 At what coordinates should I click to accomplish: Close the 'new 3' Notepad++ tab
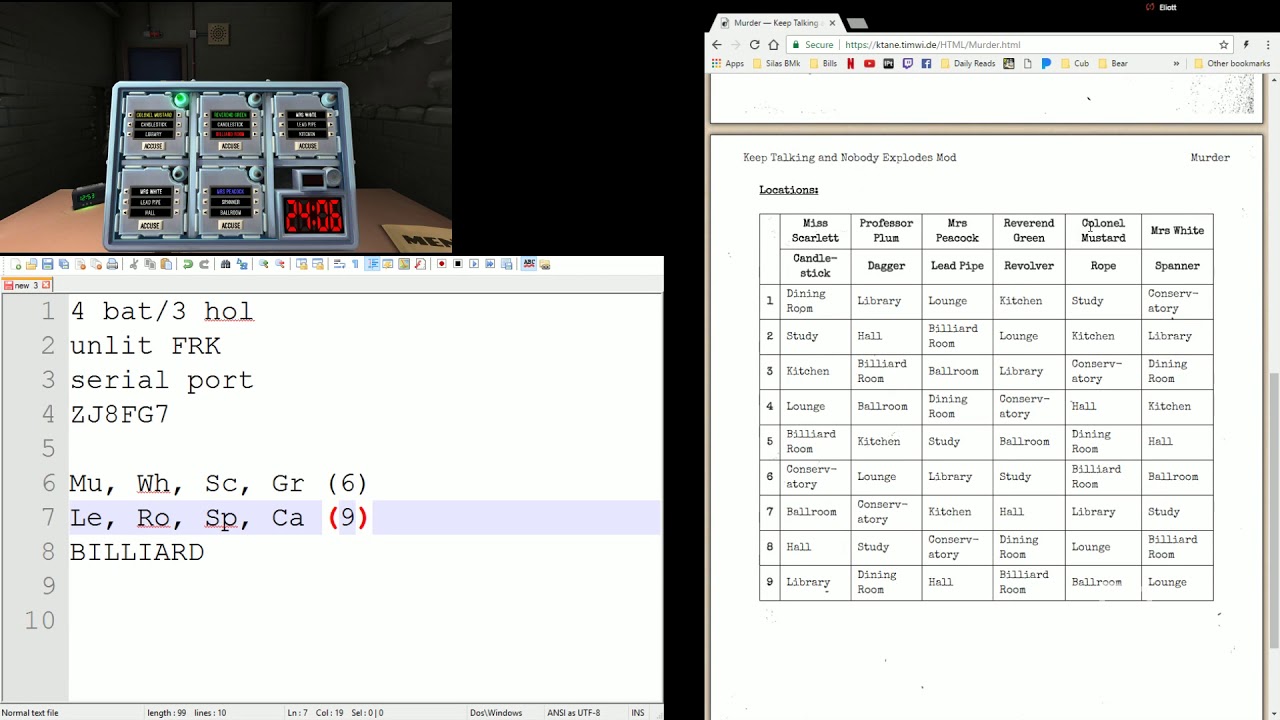click(46, 285)
